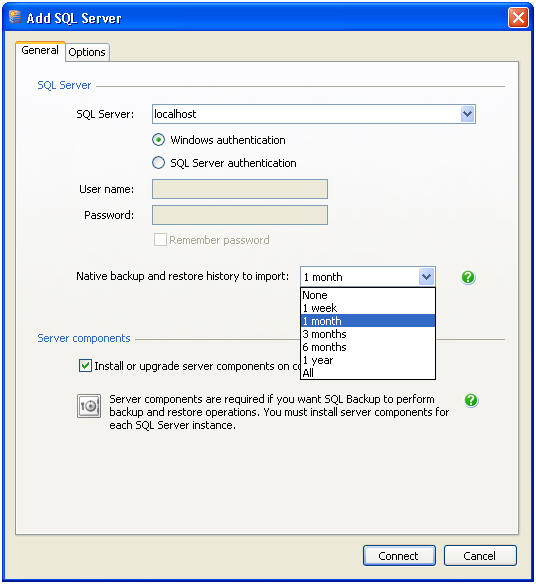Switch to the General tab
Image resolution: width=536 pixels, height=584 pixels.
point(40,51)
